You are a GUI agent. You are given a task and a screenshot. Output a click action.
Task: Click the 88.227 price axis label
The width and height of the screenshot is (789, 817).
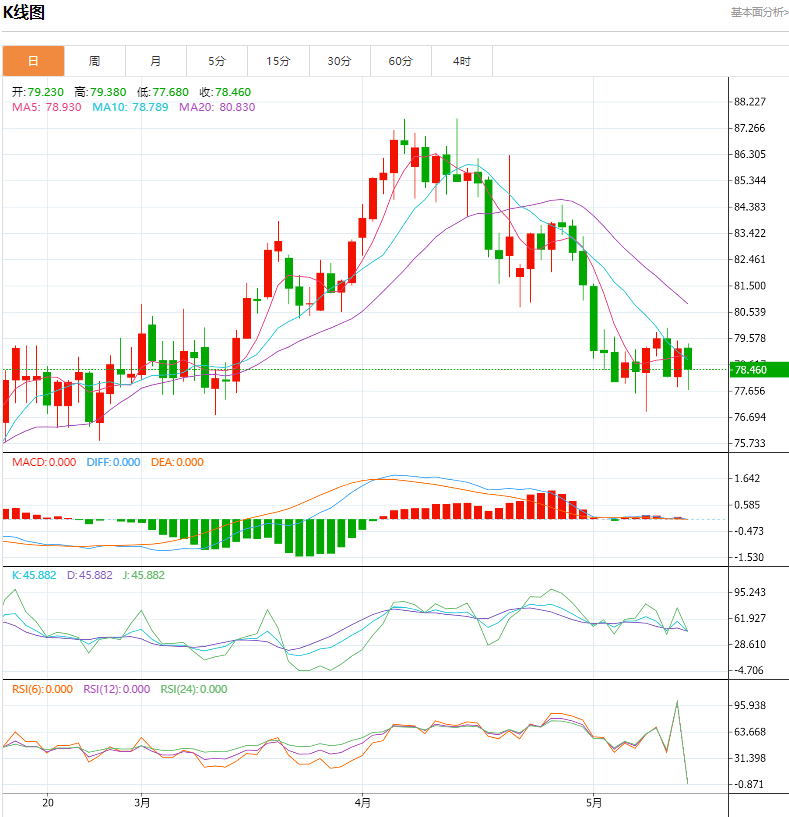(750, 102)
